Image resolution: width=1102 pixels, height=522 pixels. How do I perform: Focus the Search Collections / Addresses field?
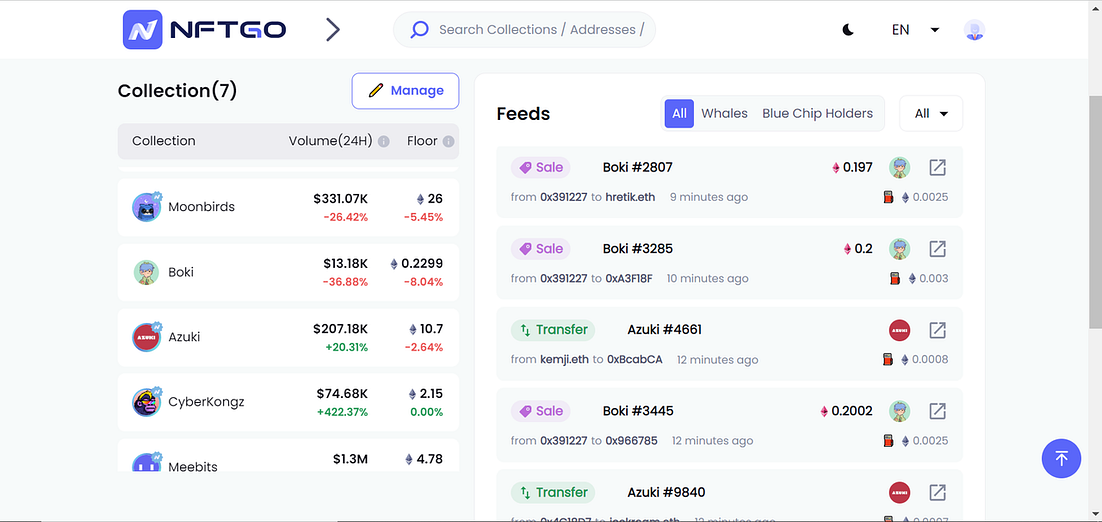pos(524,30)
